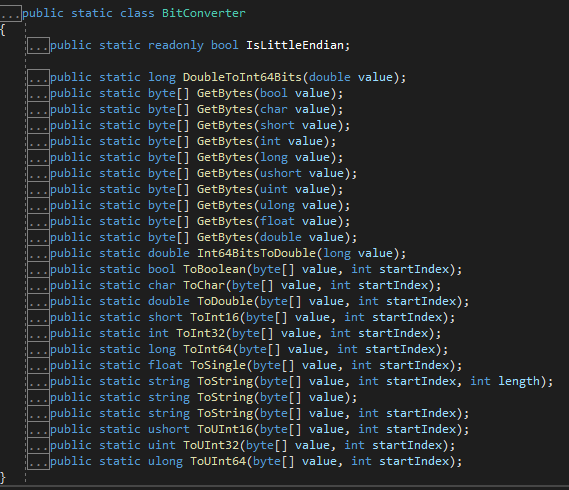Click the DoubleToInt64Bits method name

tap(242, 77)
